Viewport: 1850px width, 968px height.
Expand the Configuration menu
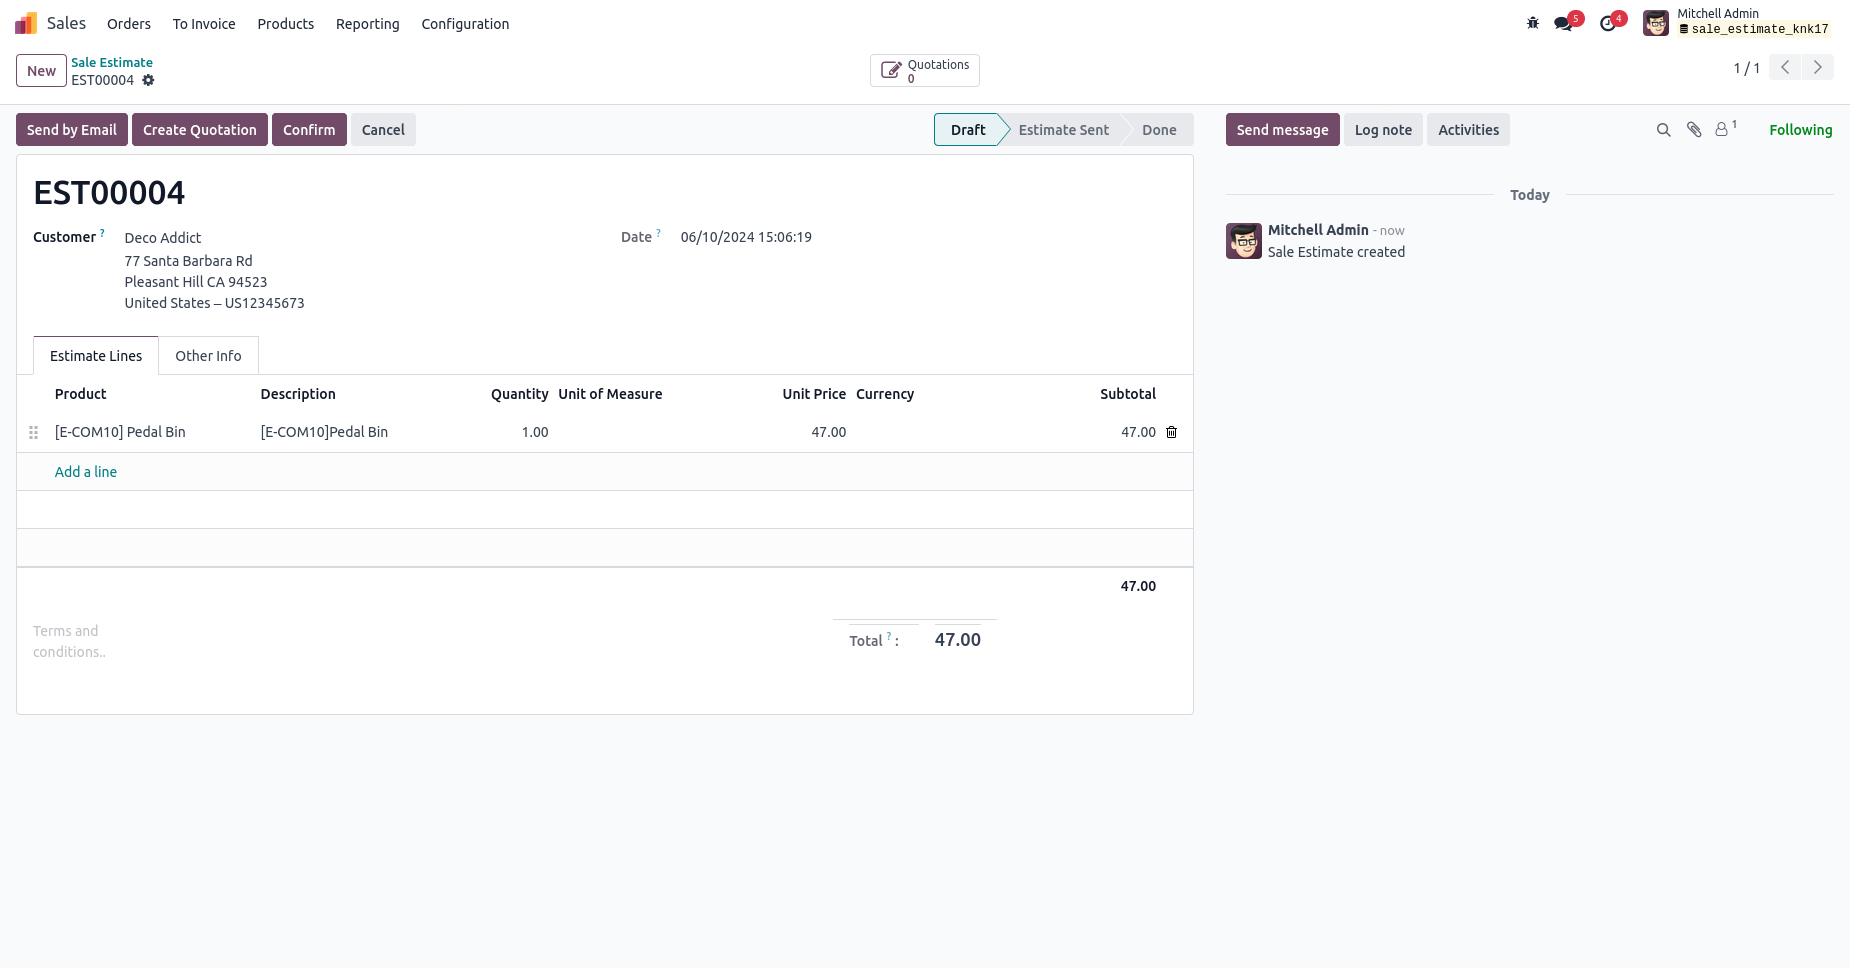tap(465, 24)
